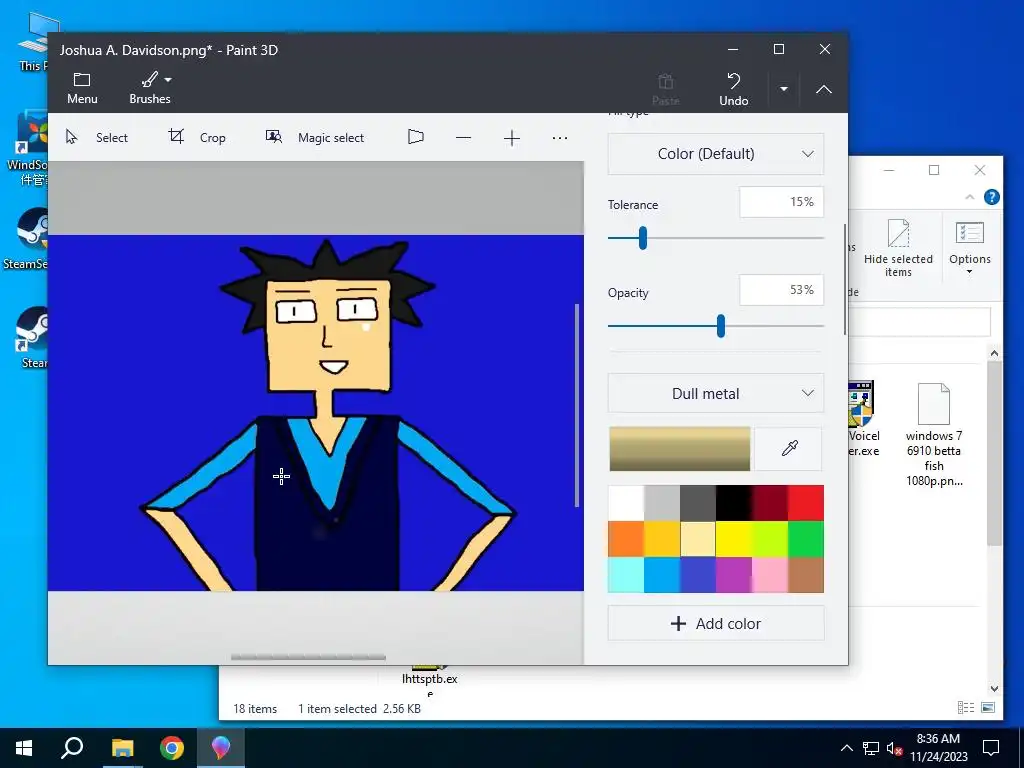
Task: Open taskbar search magnifier
Action: click(x=72, y=748)
